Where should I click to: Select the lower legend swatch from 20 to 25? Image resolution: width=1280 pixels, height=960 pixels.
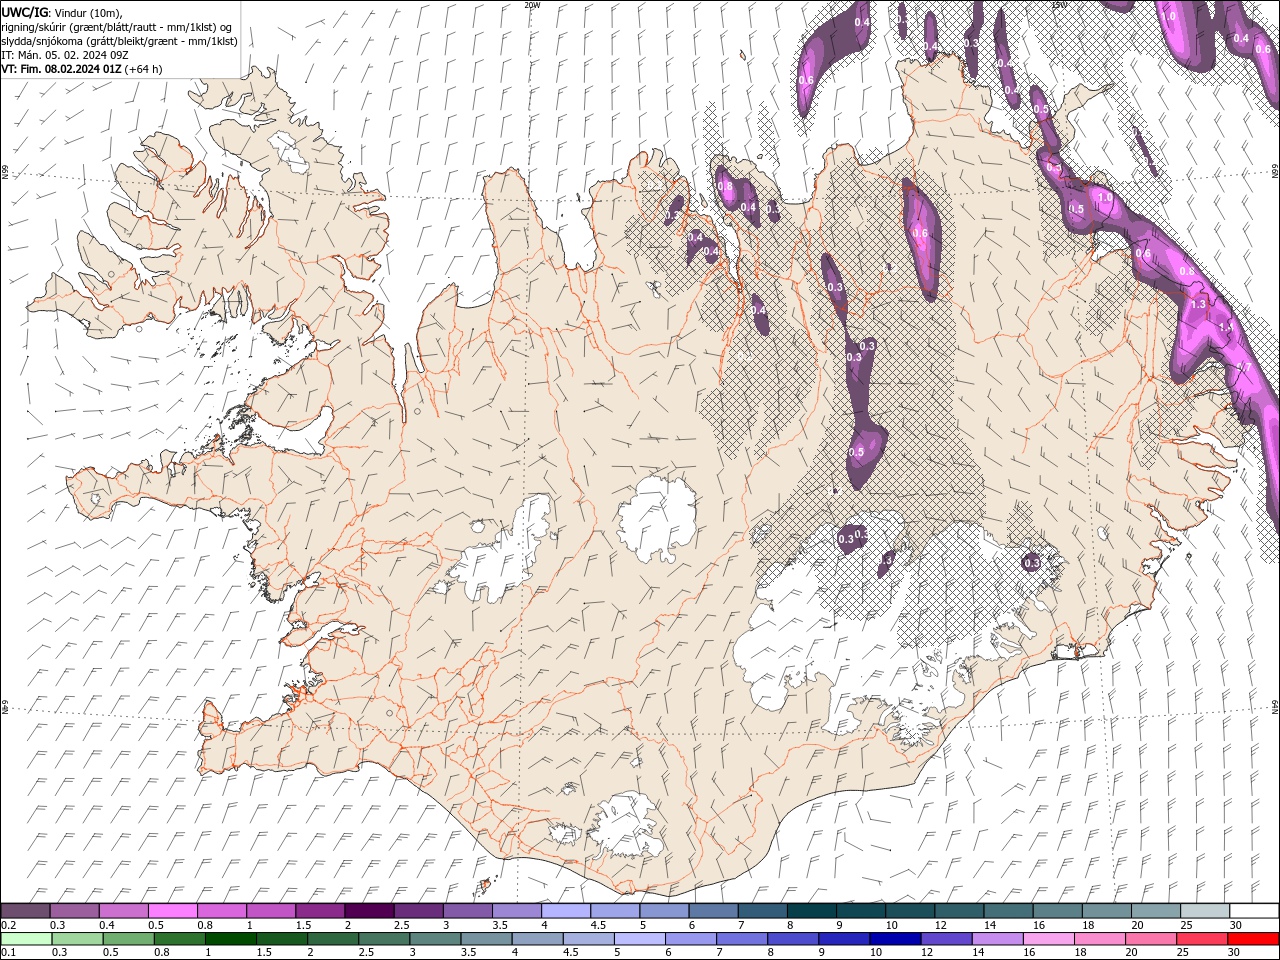[1150, 939]
